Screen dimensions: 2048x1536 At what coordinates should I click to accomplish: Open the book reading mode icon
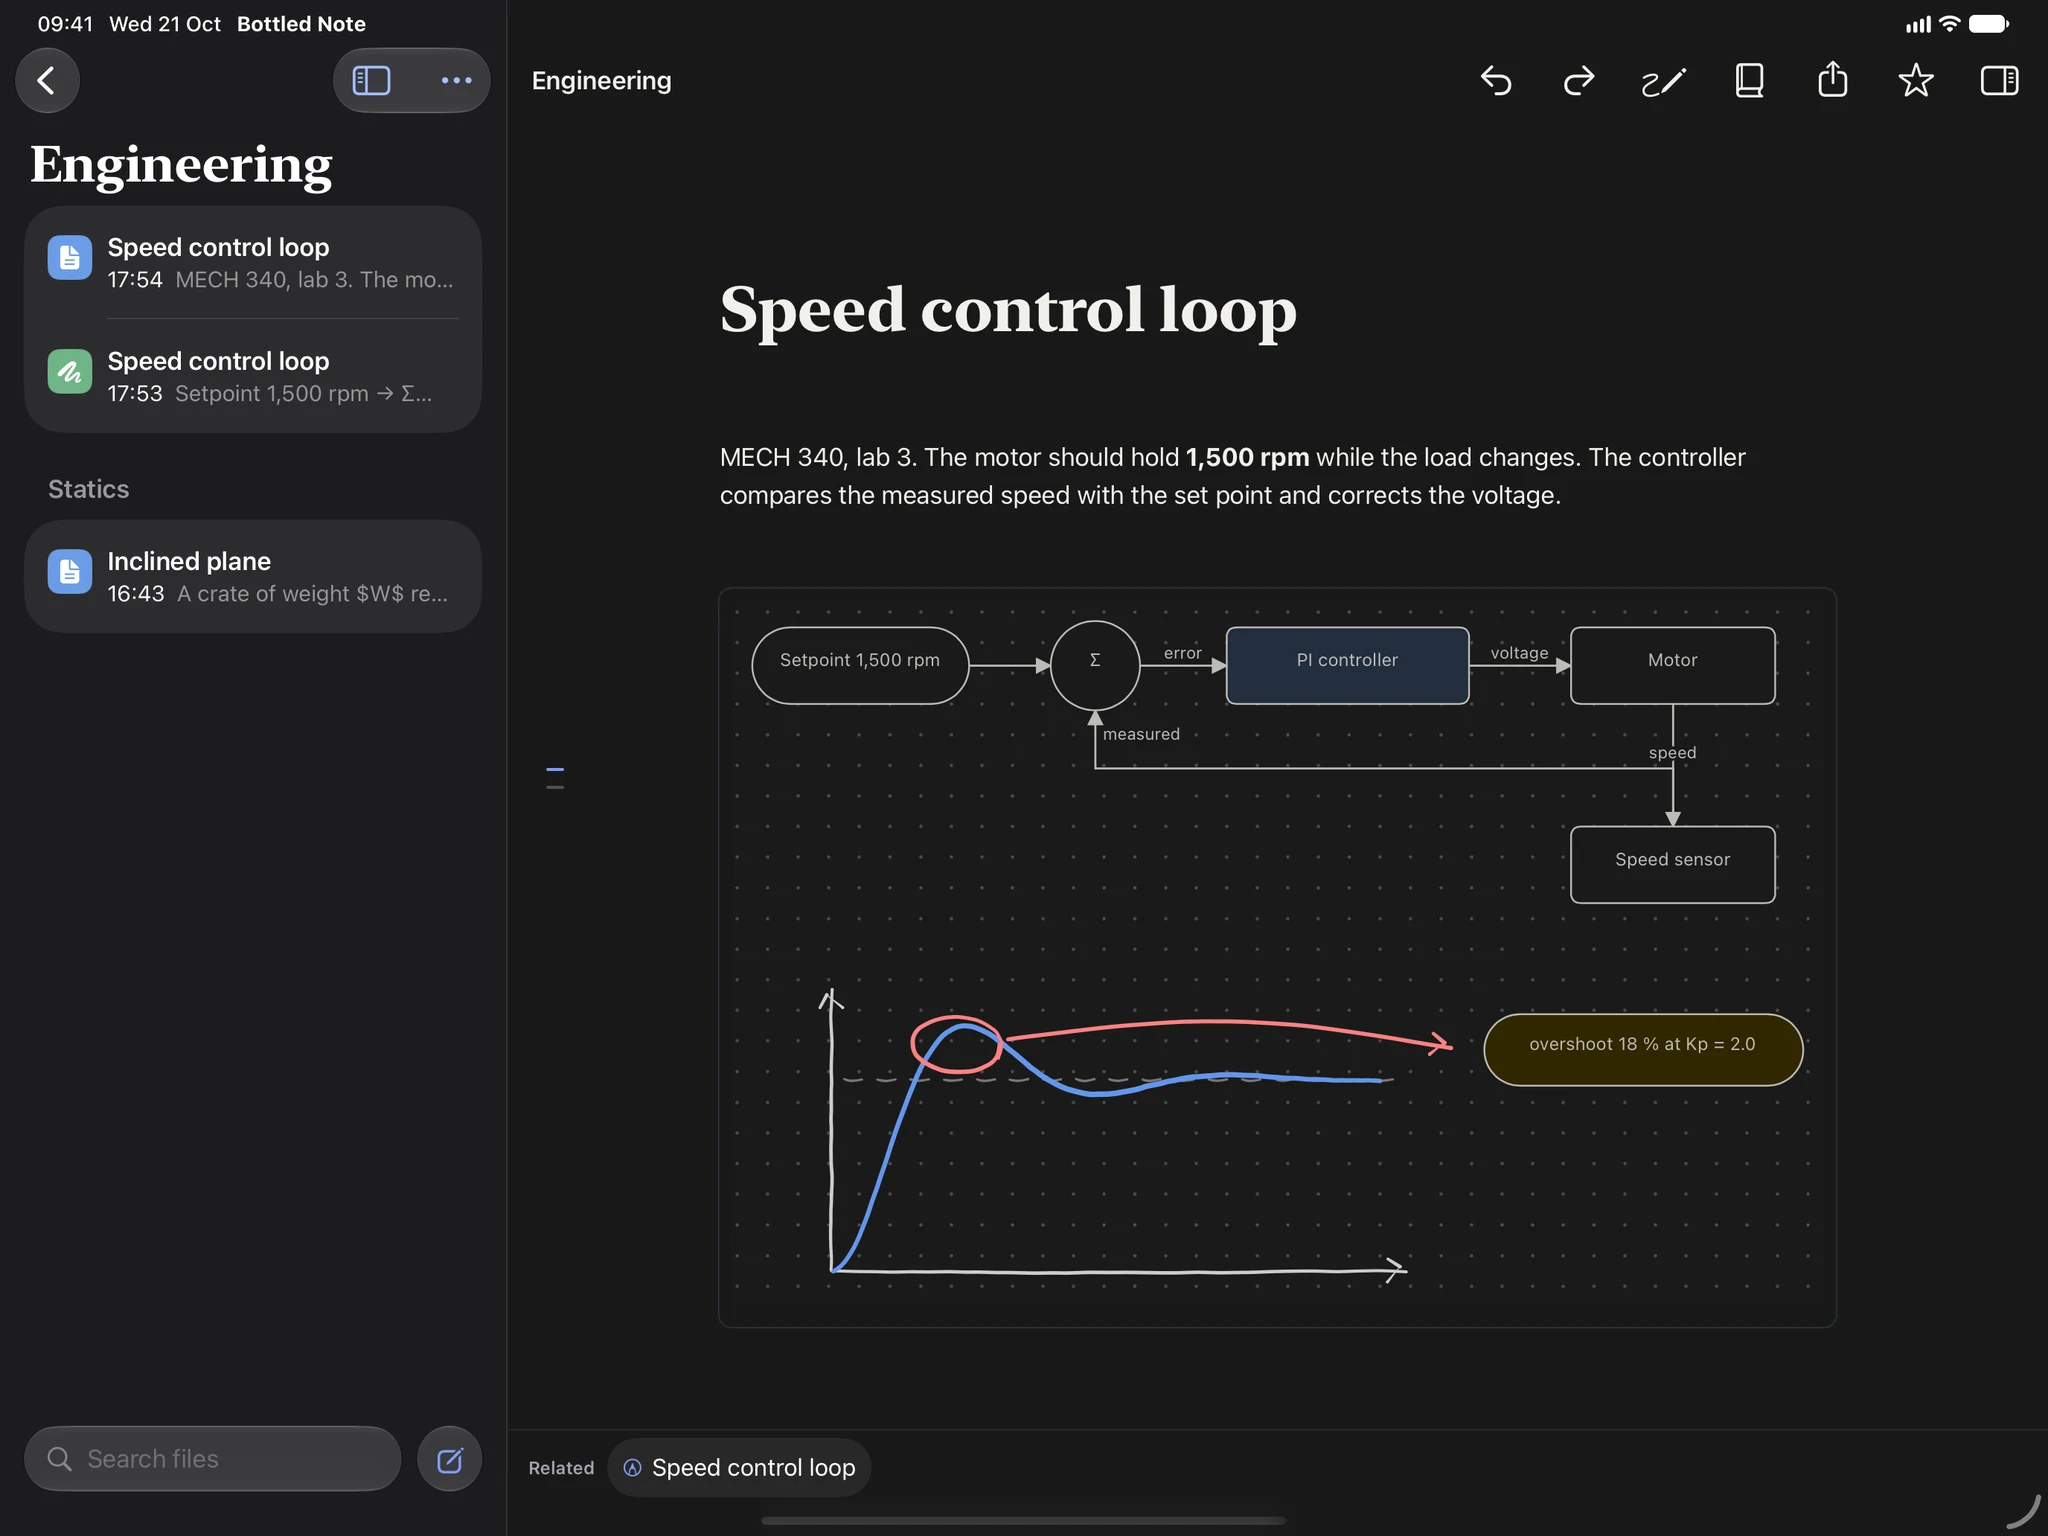[x=1749, y=80]
